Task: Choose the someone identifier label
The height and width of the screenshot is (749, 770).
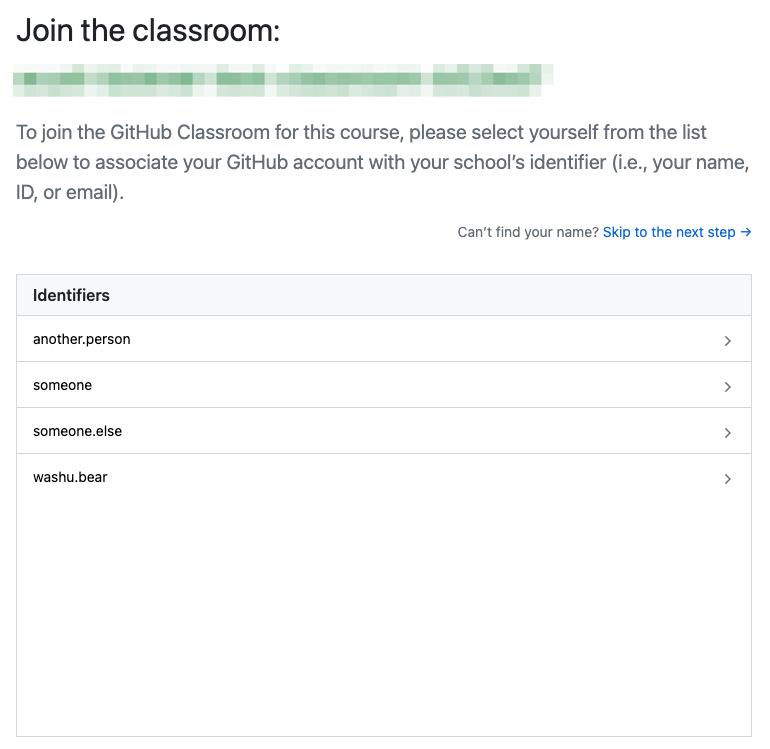Action: [63, 385]
